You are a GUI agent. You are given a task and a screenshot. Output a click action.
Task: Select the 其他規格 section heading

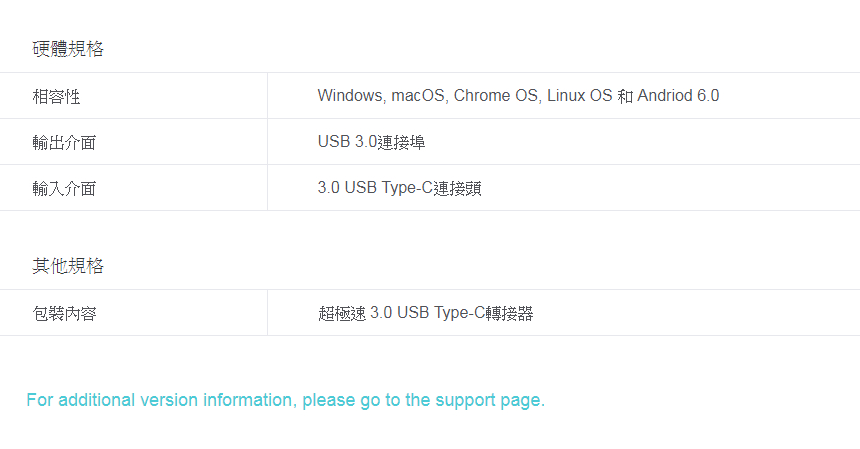pyautogui.click(x=68, y=266)
